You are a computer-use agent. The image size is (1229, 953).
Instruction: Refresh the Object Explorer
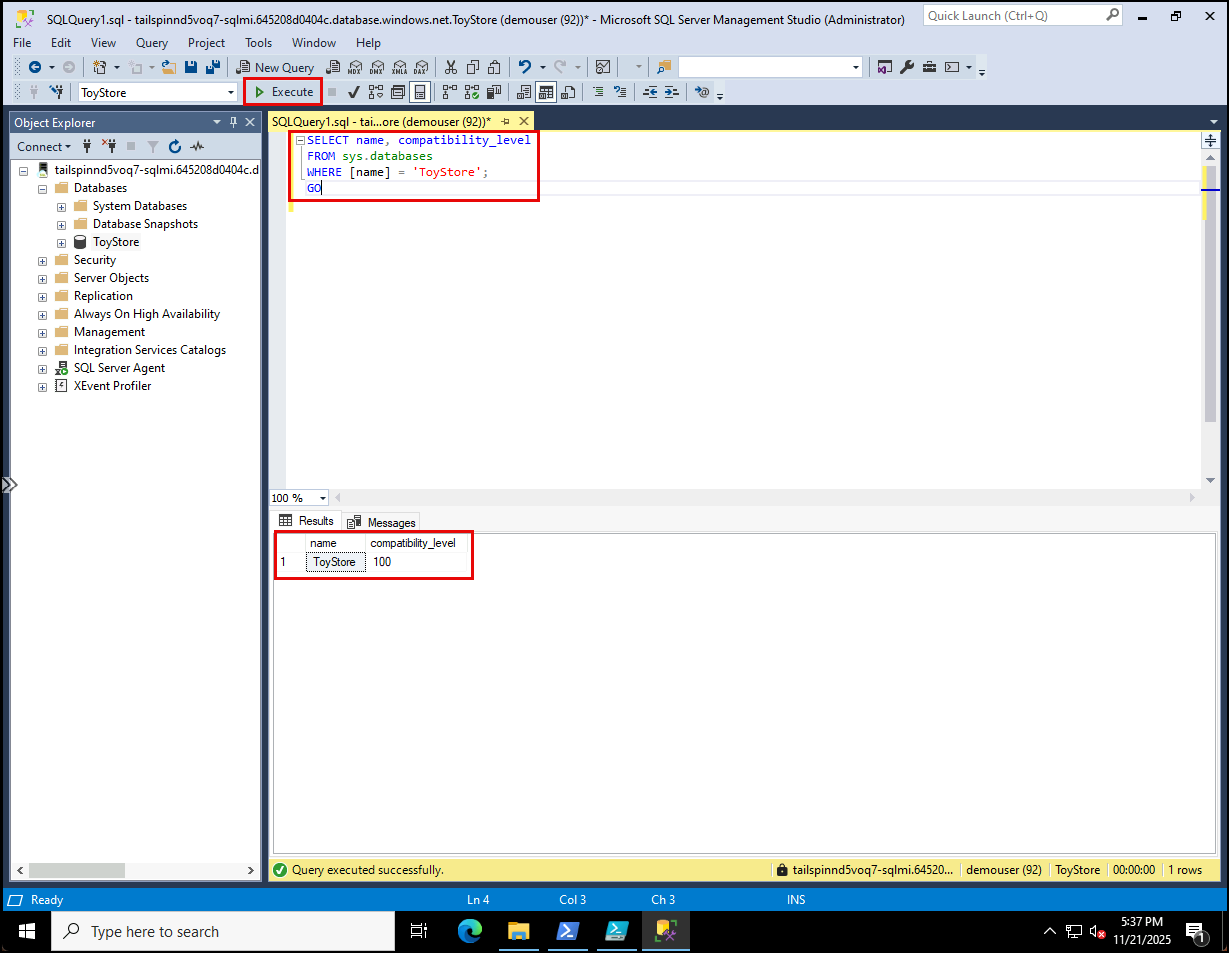[175, 146]
